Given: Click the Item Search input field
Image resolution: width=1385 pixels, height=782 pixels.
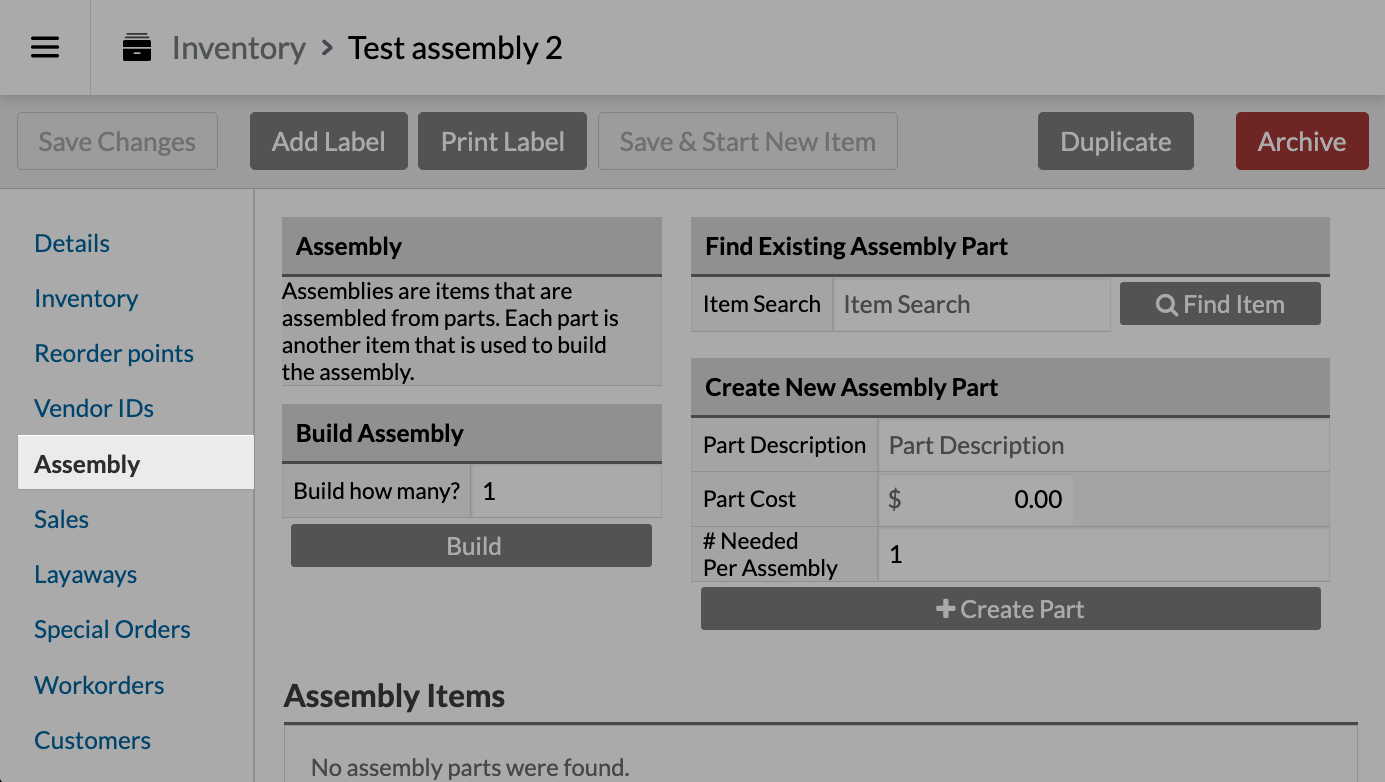Looking at the screenshot, I should tap(971, 304).
